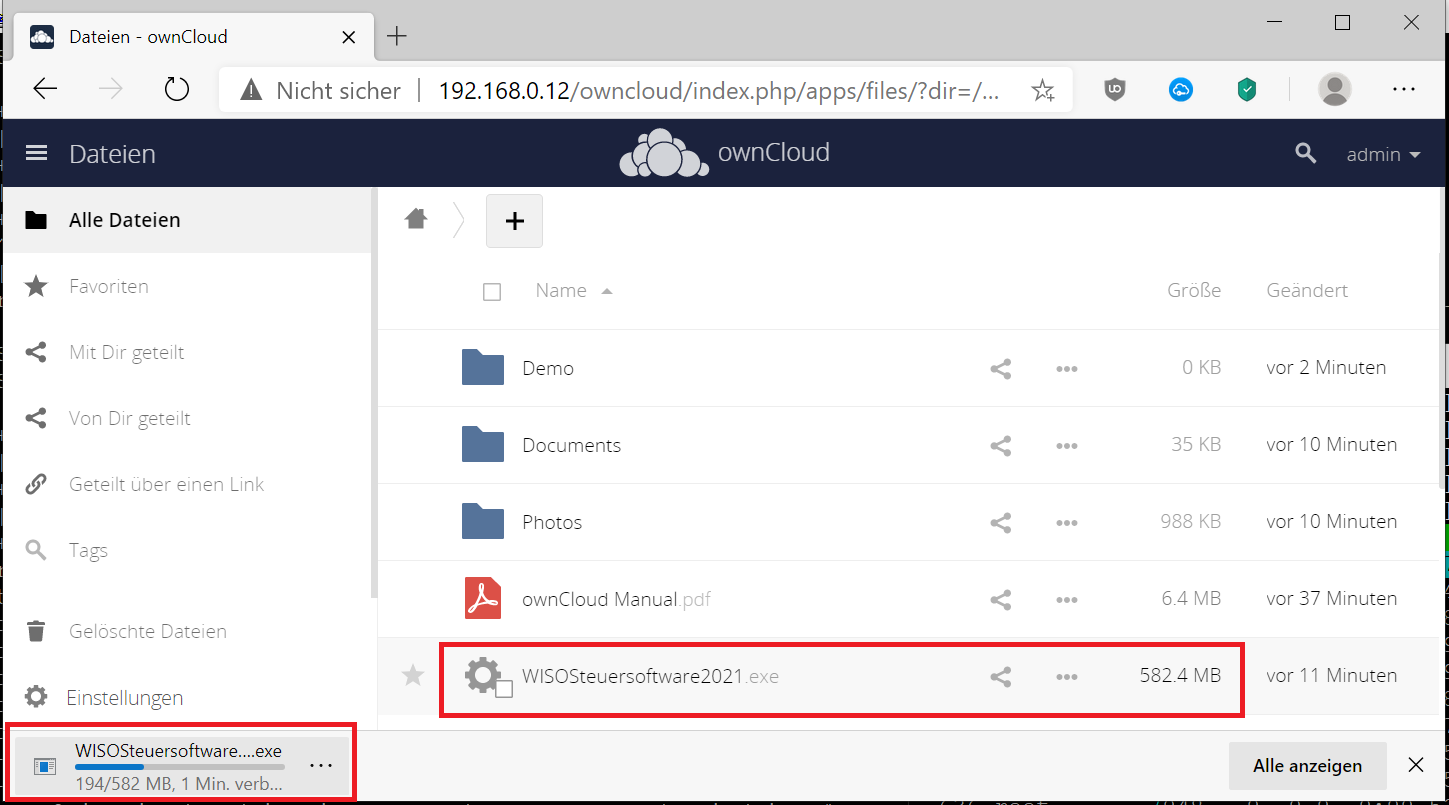This screenshot has width=1449, height=805.
Task: Open more actions for Demo folder
Action: click(x=1066, y=369)
